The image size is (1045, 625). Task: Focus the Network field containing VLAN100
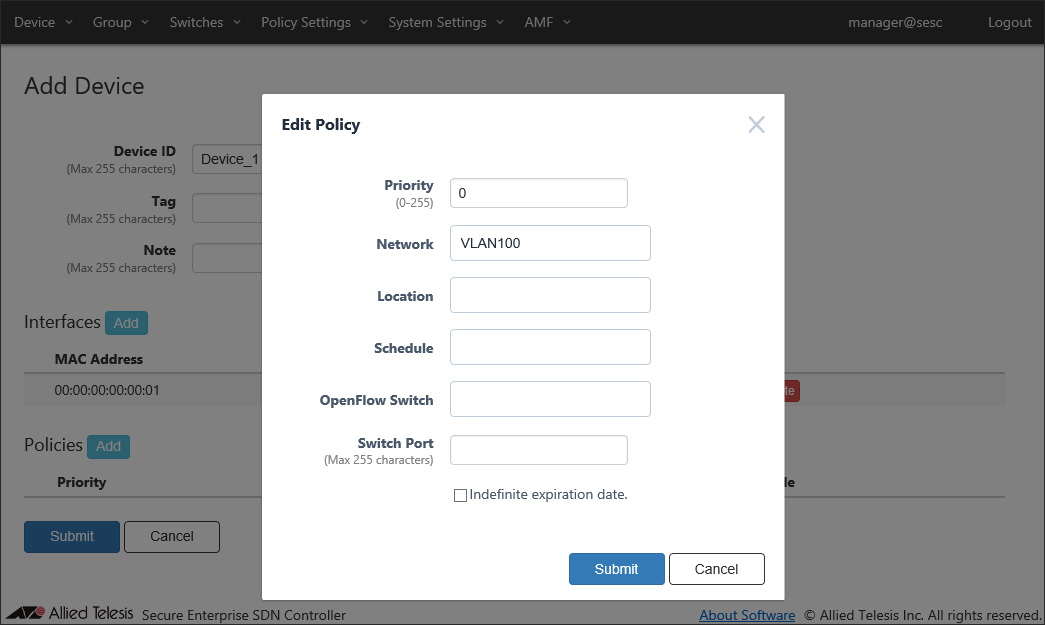[550, 243]
